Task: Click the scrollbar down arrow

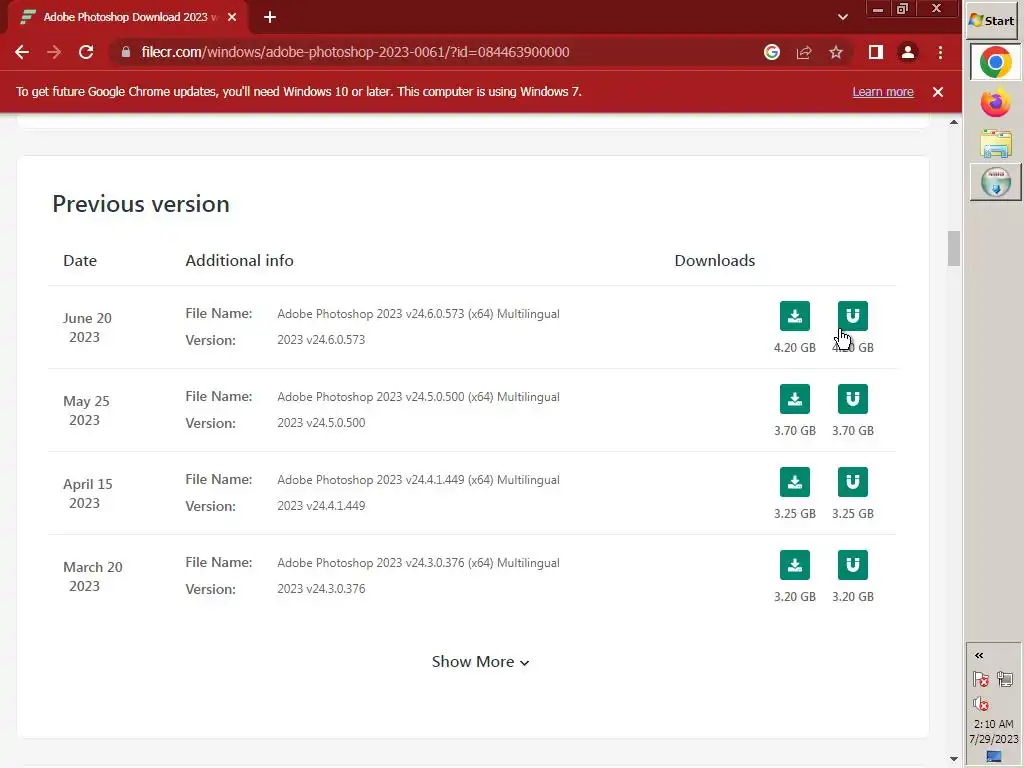Action: (953, 759)
